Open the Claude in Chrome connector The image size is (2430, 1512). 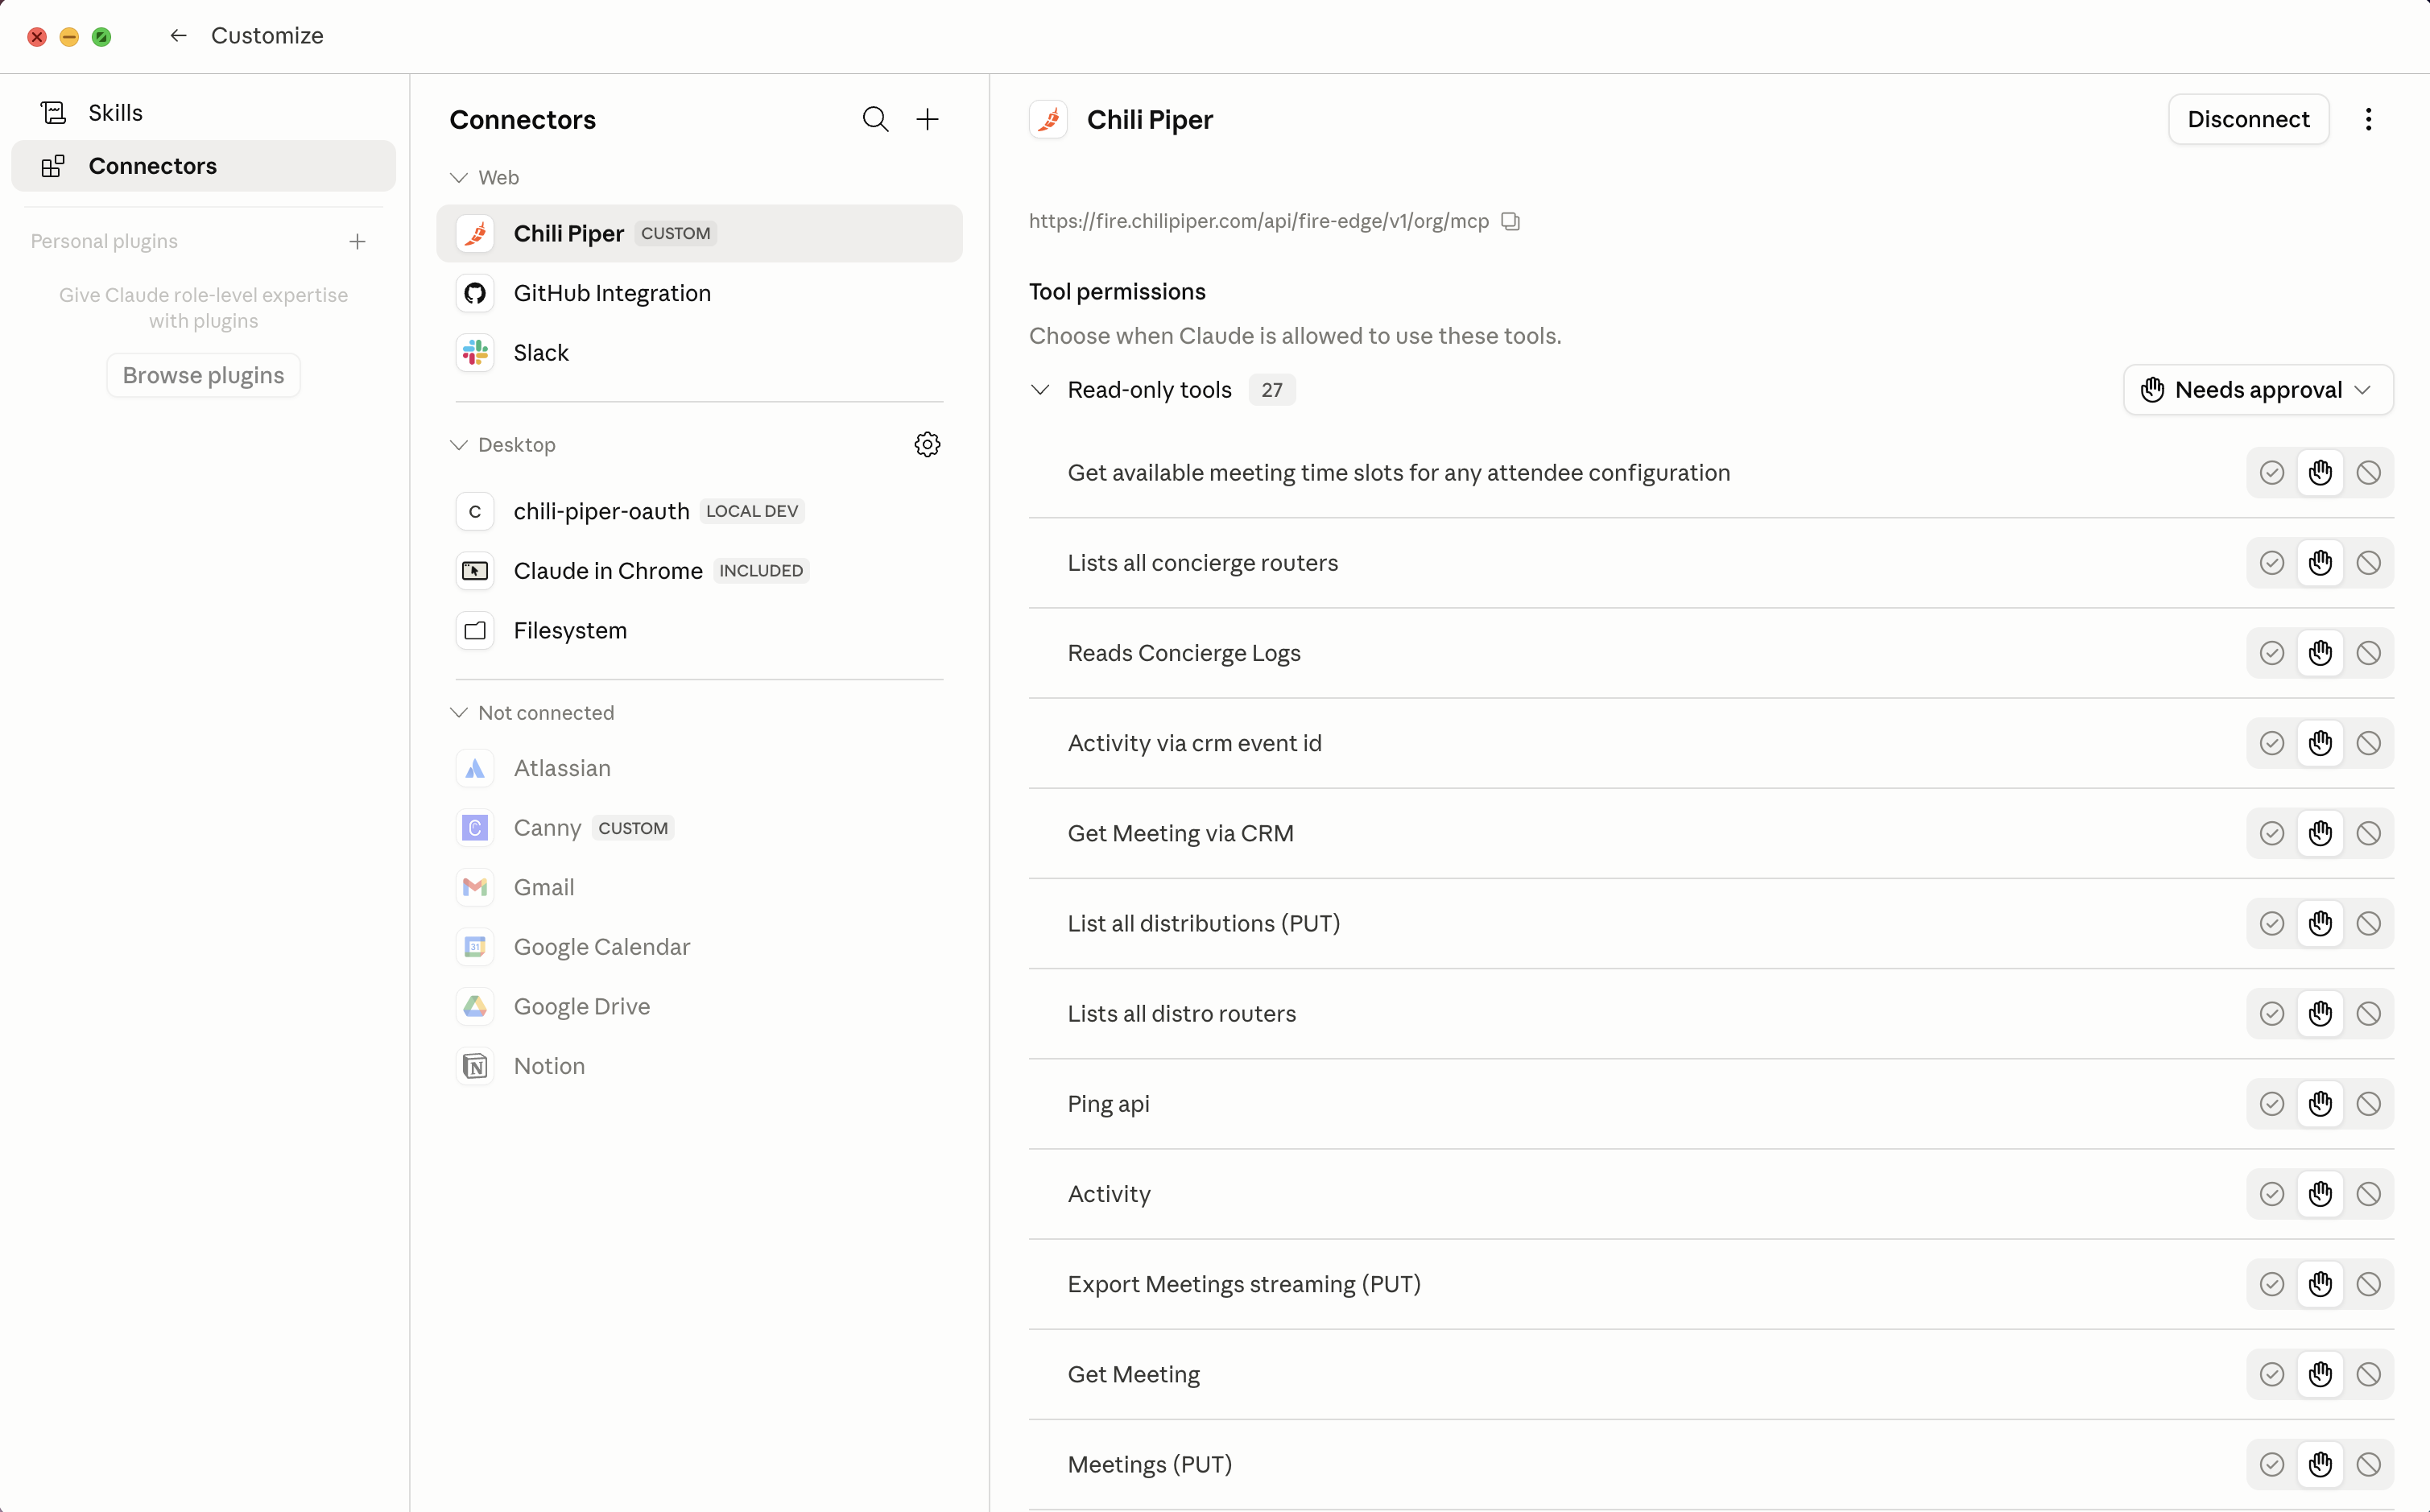[x=699, y=571]
